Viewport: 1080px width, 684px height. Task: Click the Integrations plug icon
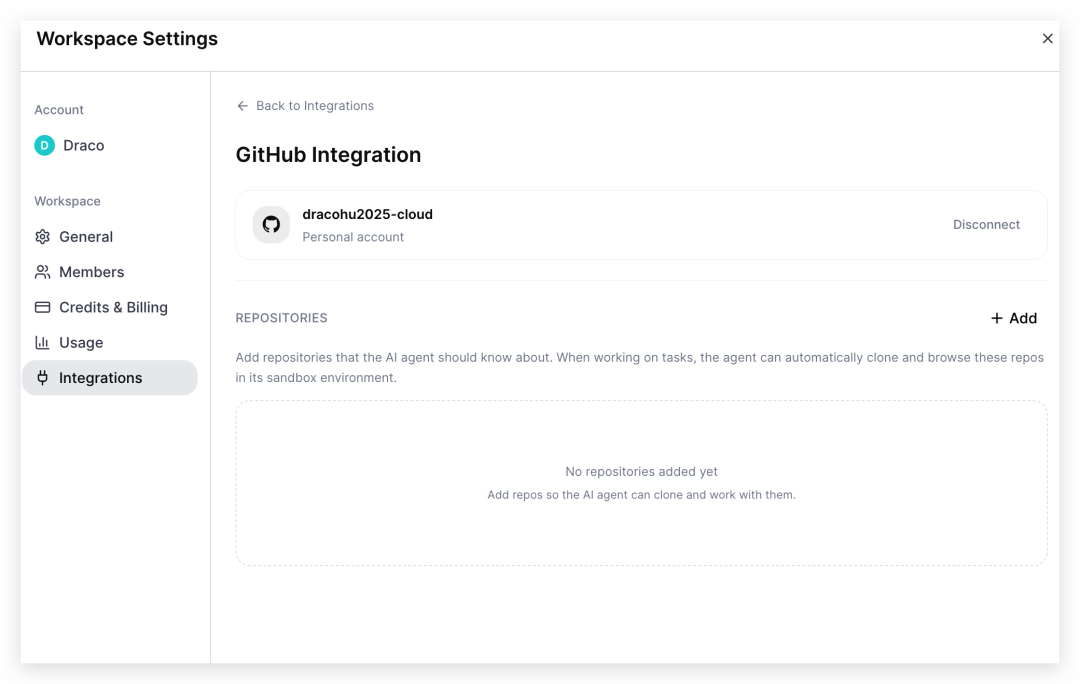tap(43, 377)
